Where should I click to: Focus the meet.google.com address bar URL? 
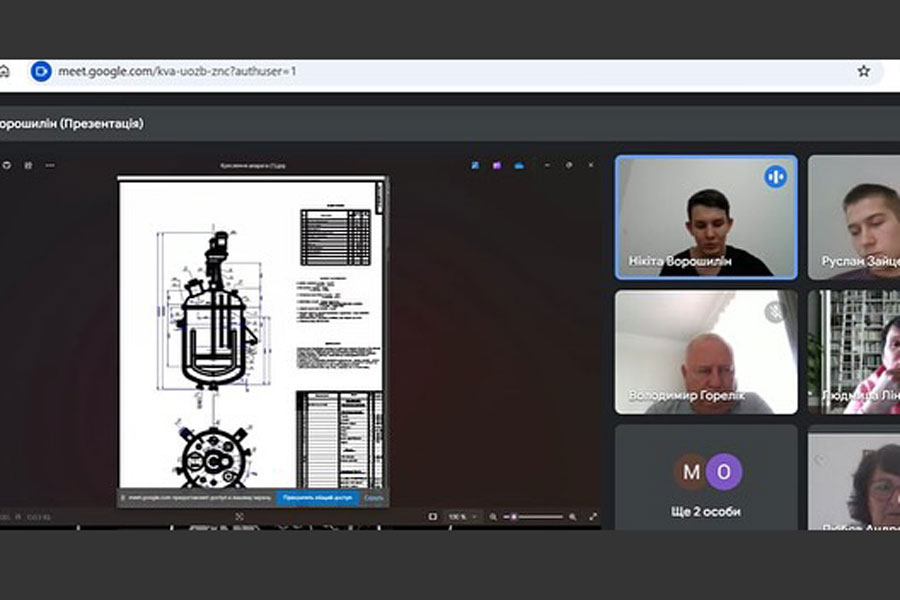pos(177,71)
